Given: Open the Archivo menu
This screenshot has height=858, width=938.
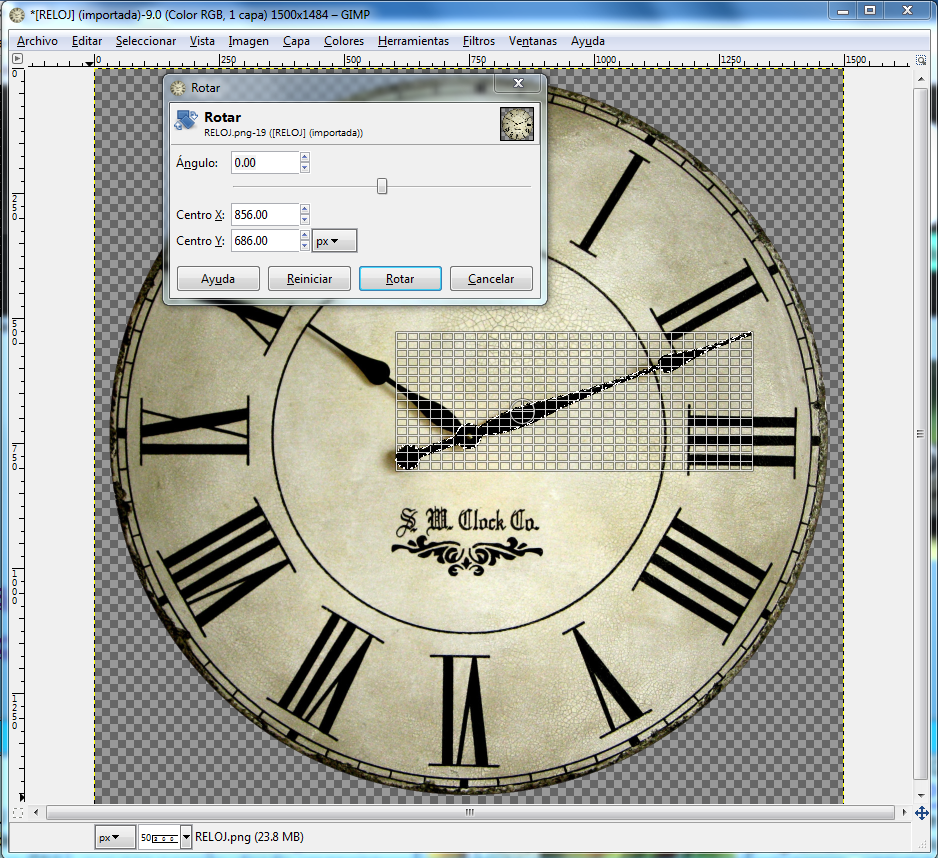Looking at the screenshot, I should point(37,41).
